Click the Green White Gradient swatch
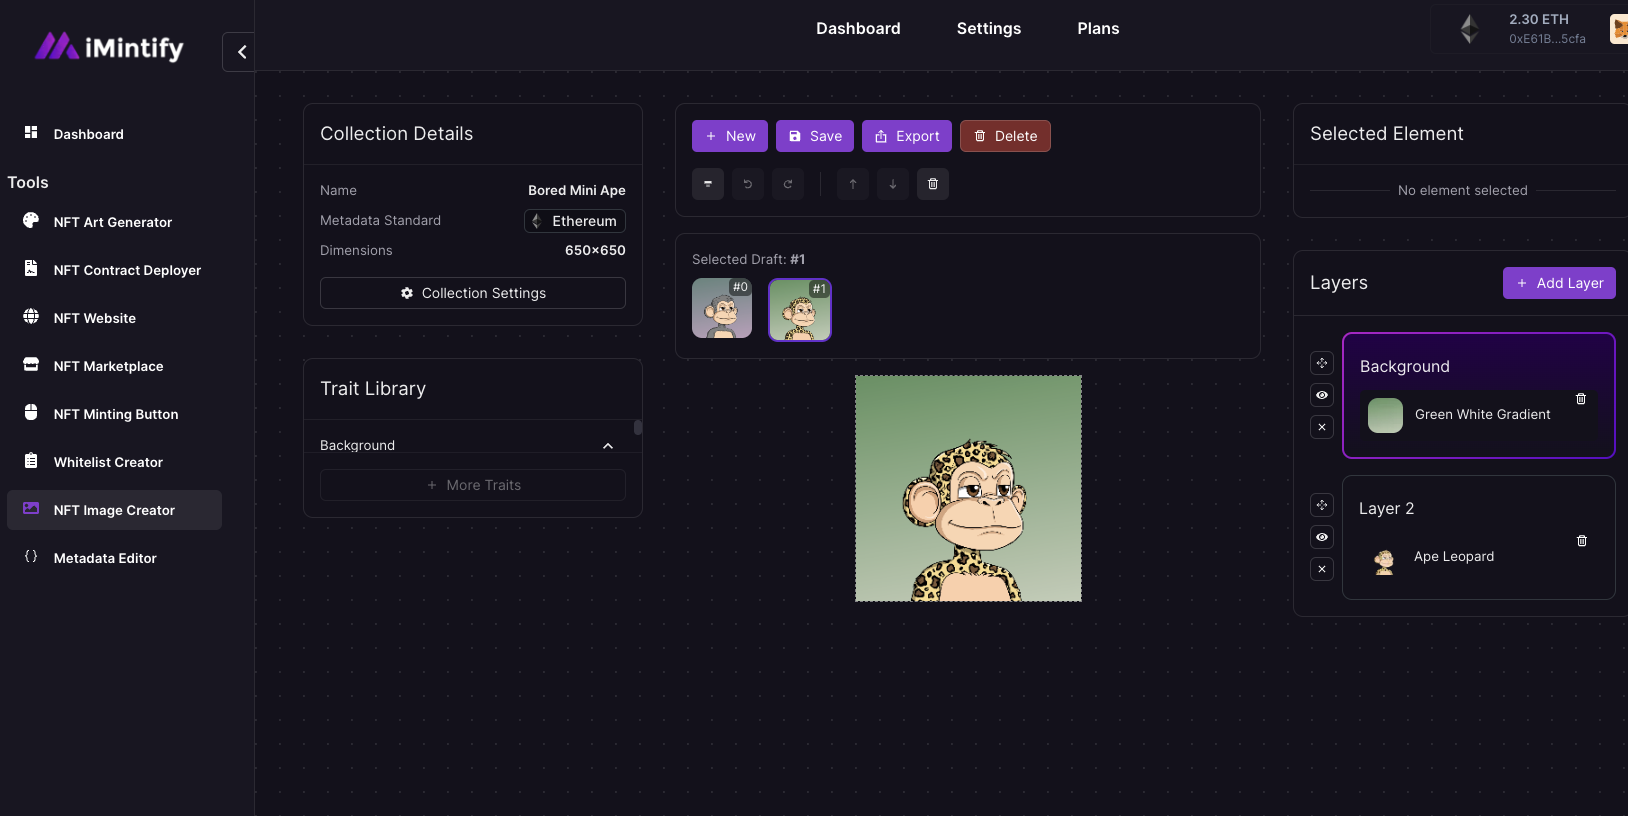The height and width of the screenshot is (816, 1628). 1385,415
